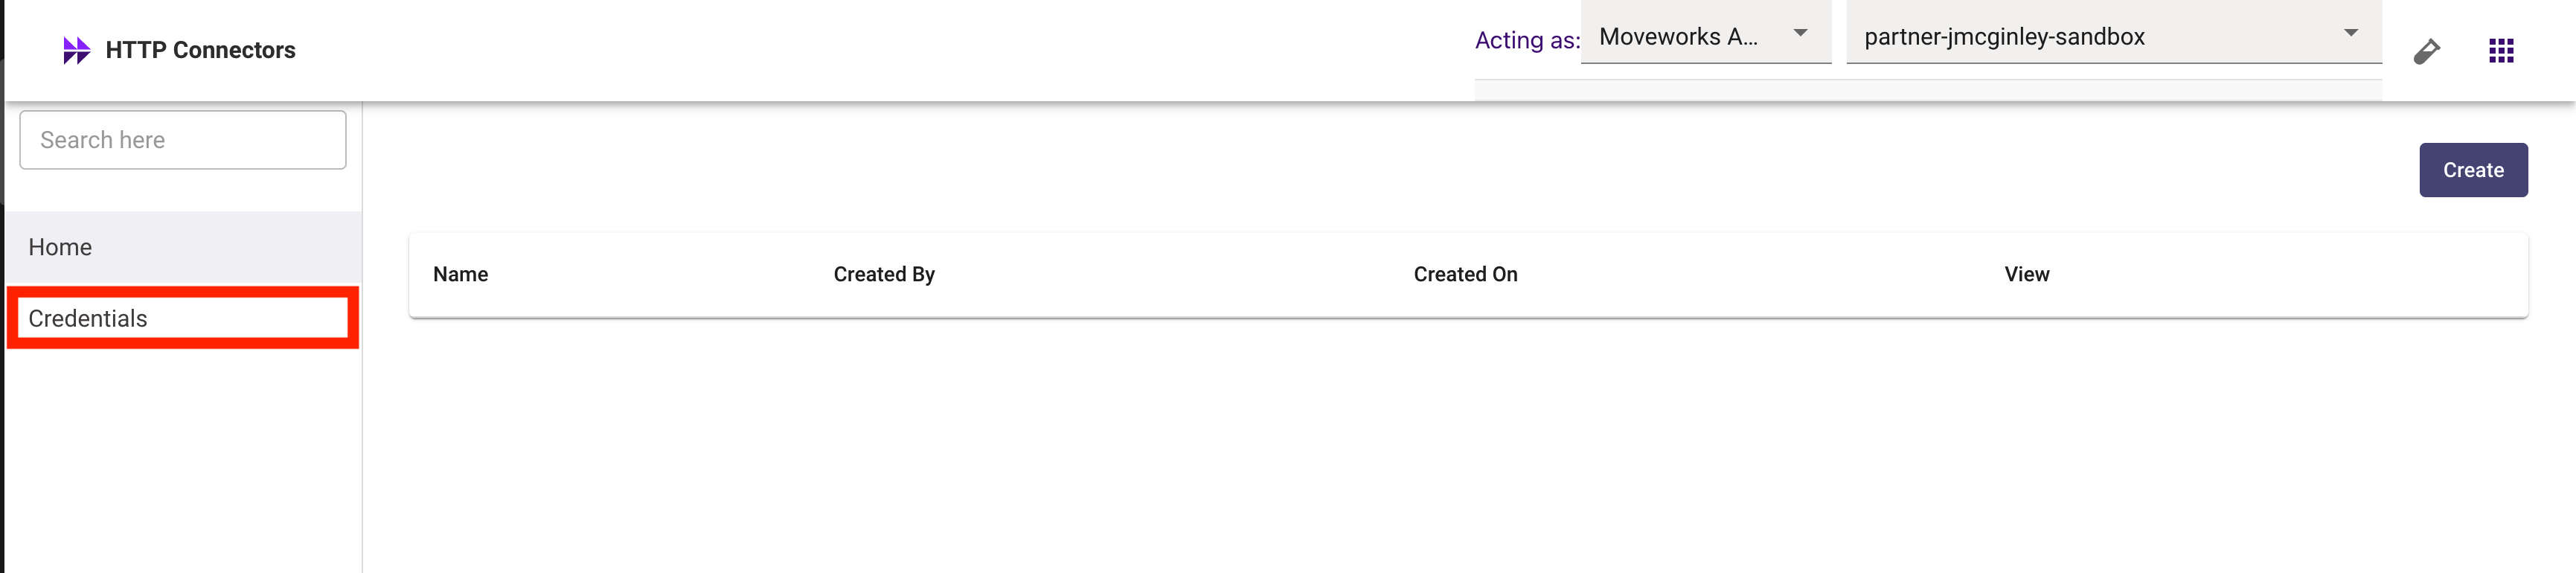Select Credentials in the sidebar

[x=88, y=318]
